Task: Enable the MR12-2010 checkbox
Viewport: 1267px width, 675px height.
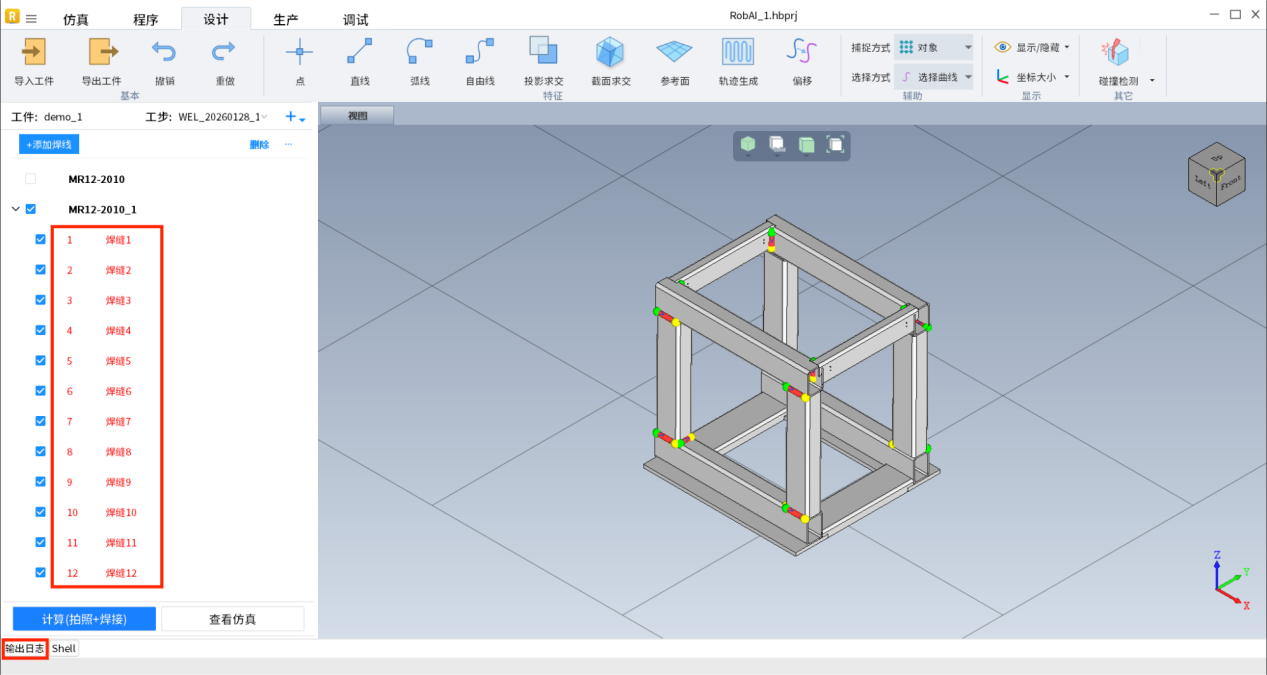Action: tap(30, 179)
